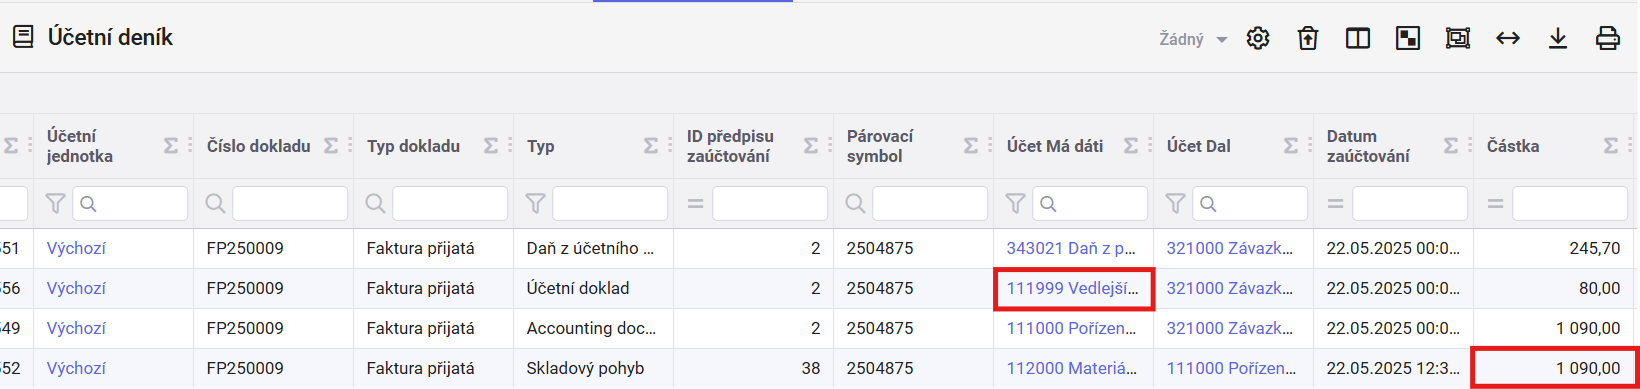1640x389 pixels.
Task: Click the download export icon
Action: click(1558, 39)
